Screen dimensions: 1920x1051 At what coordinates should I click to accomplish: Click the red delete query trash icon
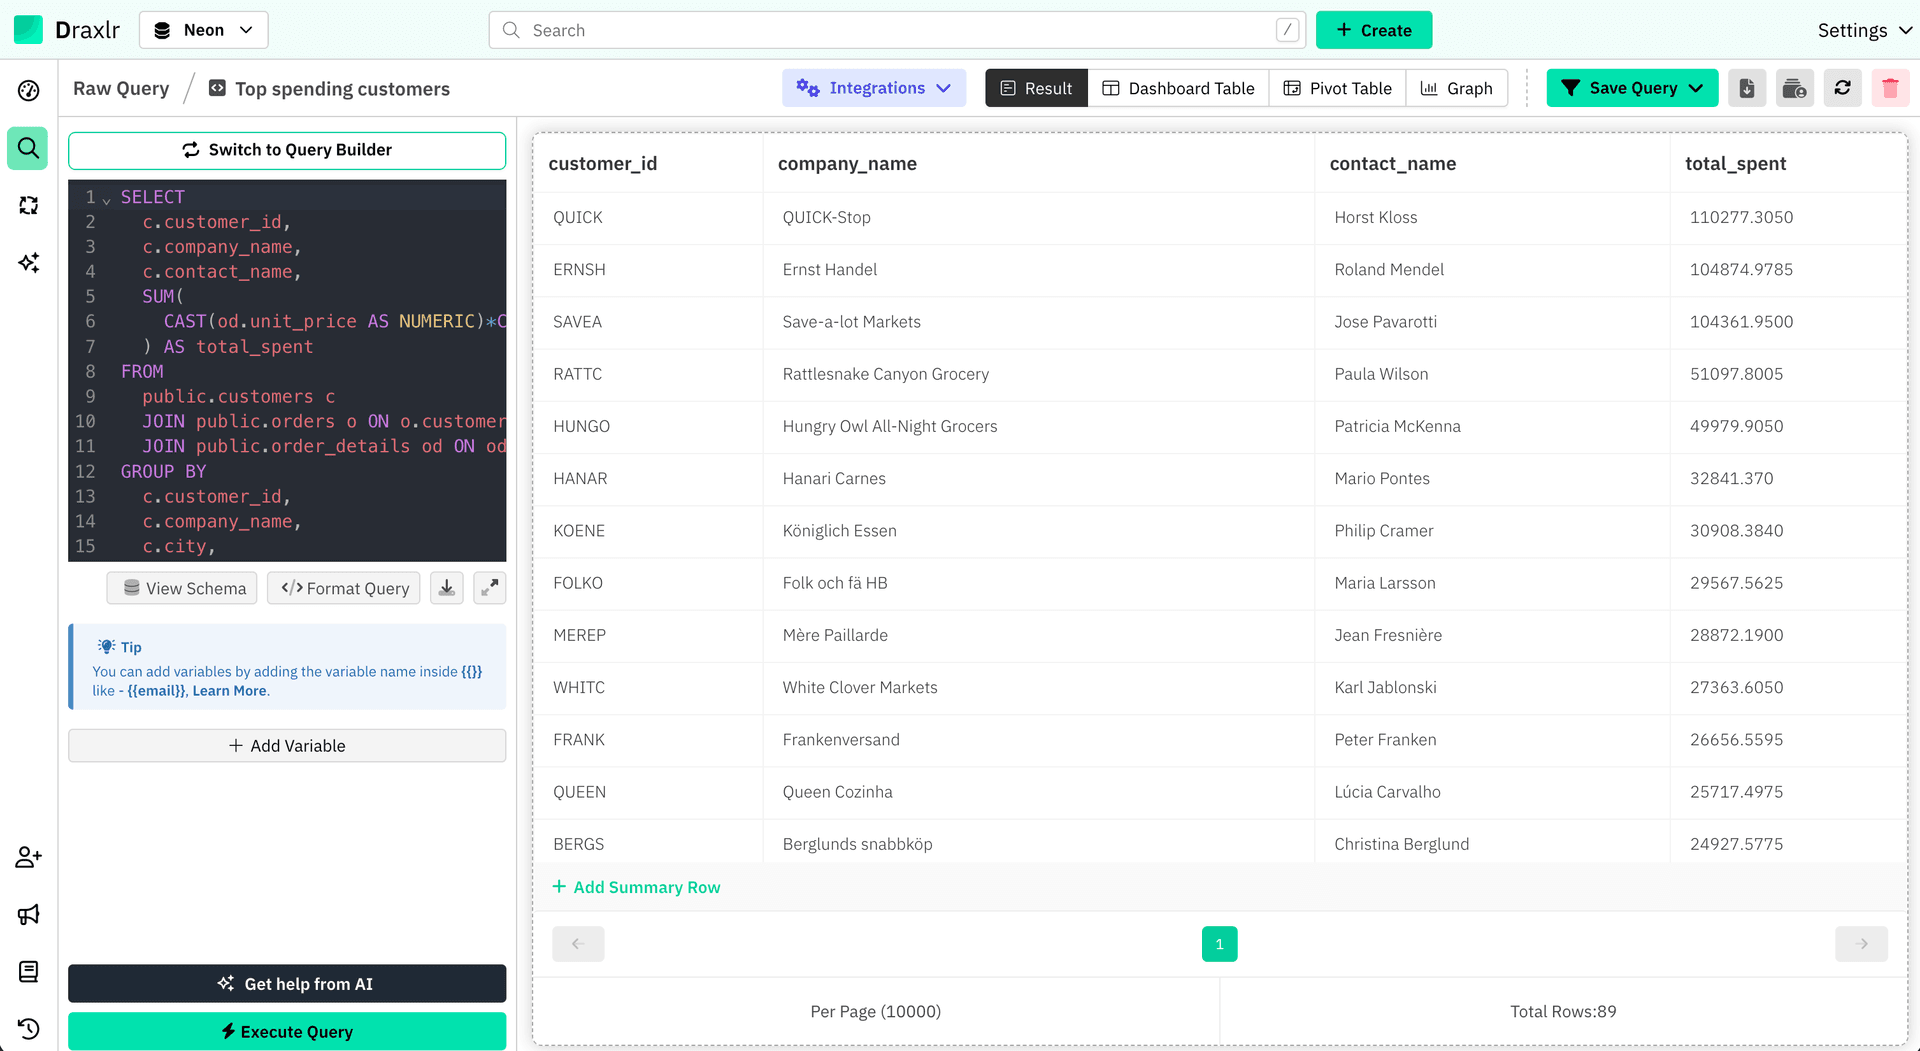click(1890, 88)
